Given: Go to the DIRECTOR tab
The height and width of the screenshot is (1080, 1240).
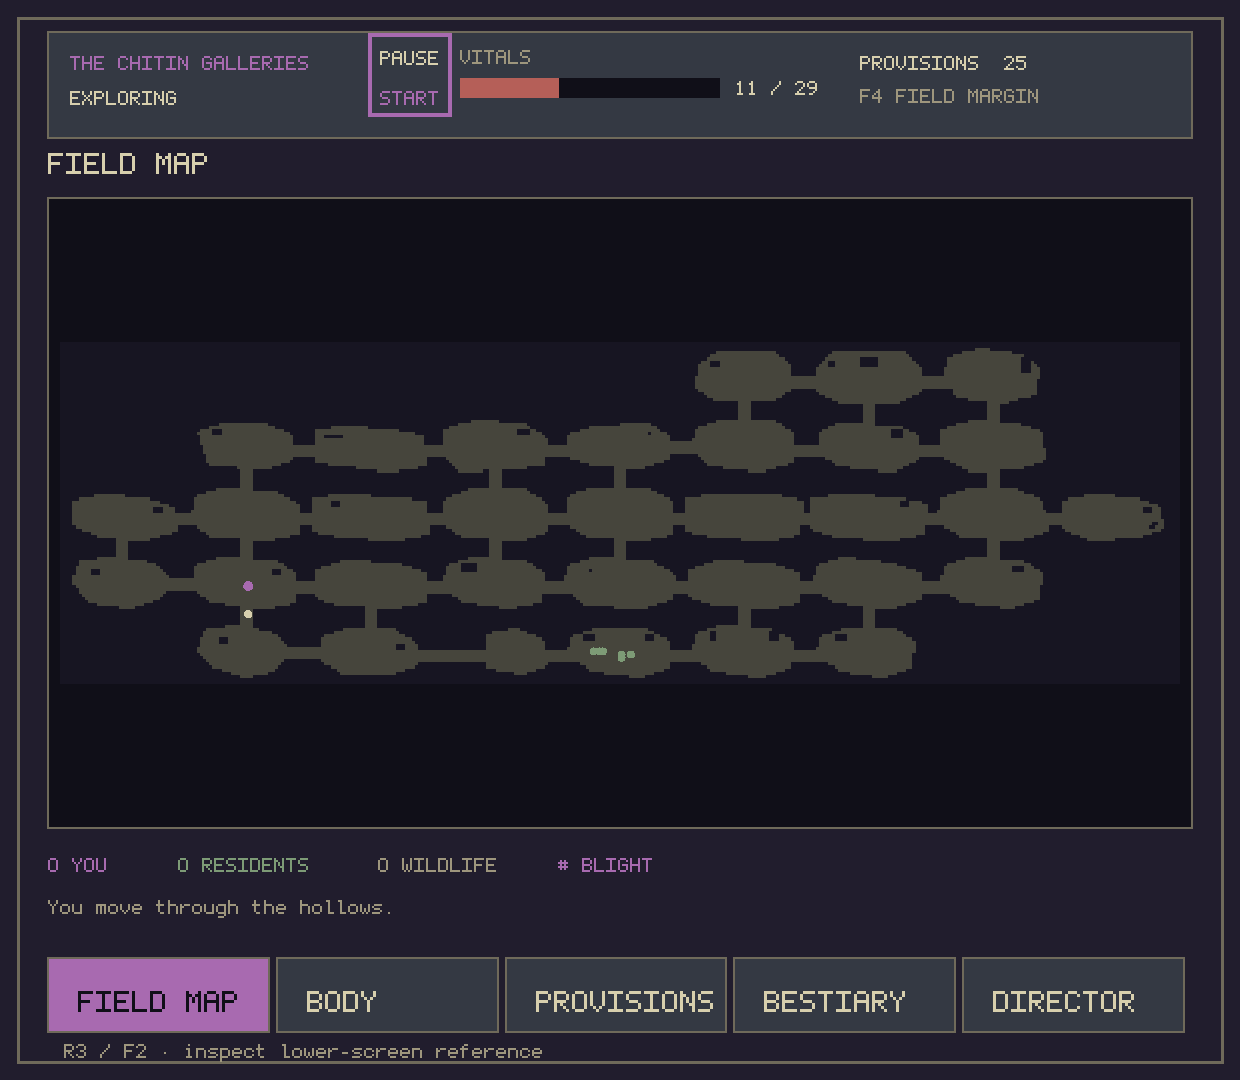Looking at the screenshot, I should point(1073,995).
